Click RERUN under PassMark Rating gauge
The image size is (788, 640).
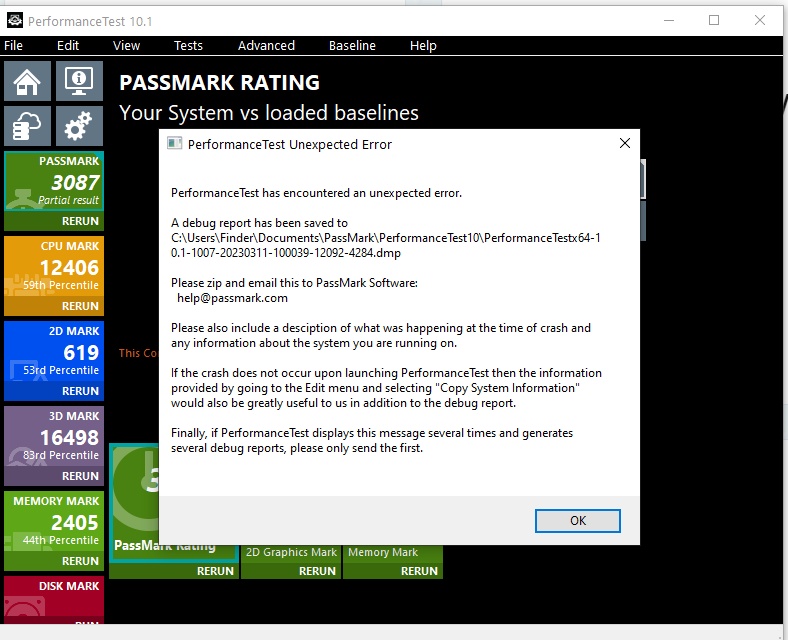click(x=215, y=571)
